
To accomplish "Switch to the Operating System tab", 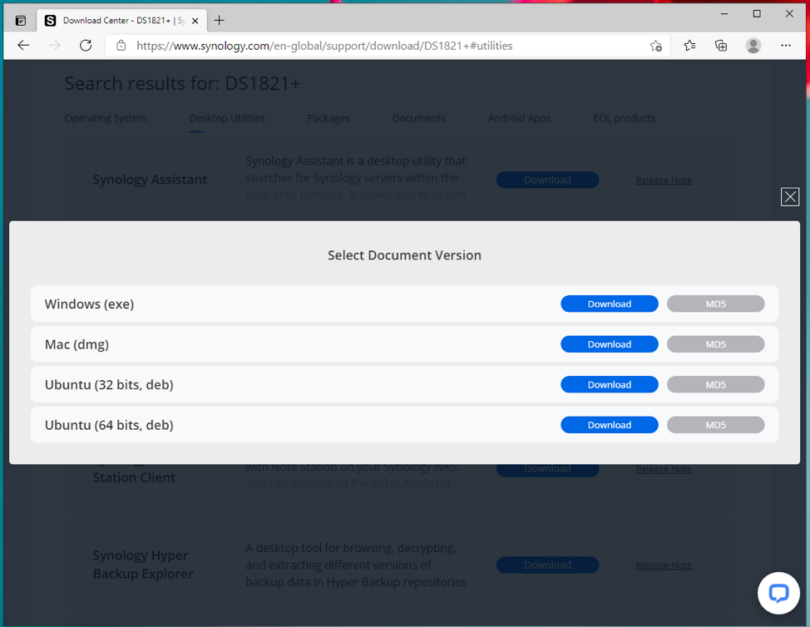I will 105,118.
